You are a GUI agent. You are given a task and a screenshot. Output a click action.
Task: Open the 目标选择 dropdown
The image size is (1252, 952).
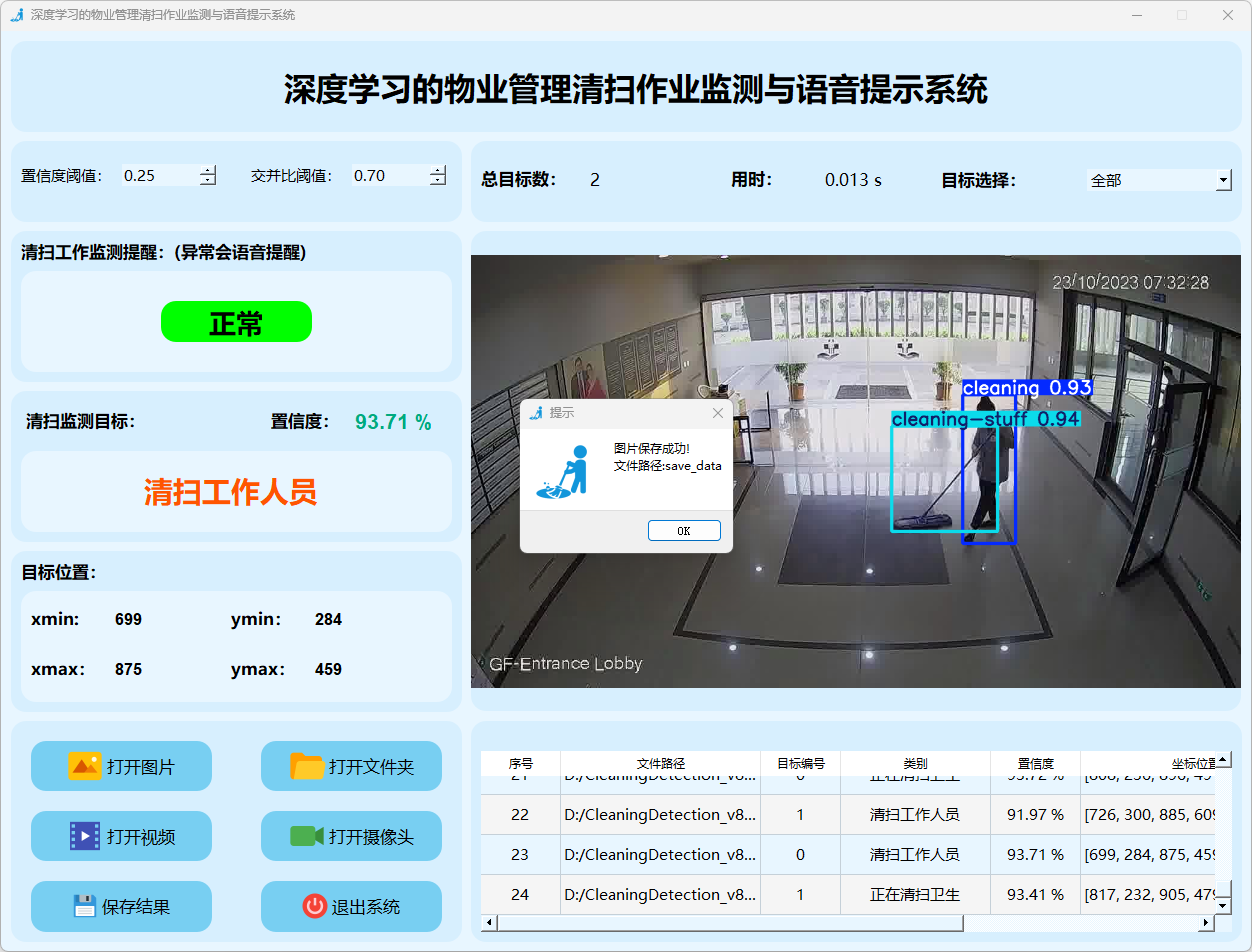point(1223,180)
